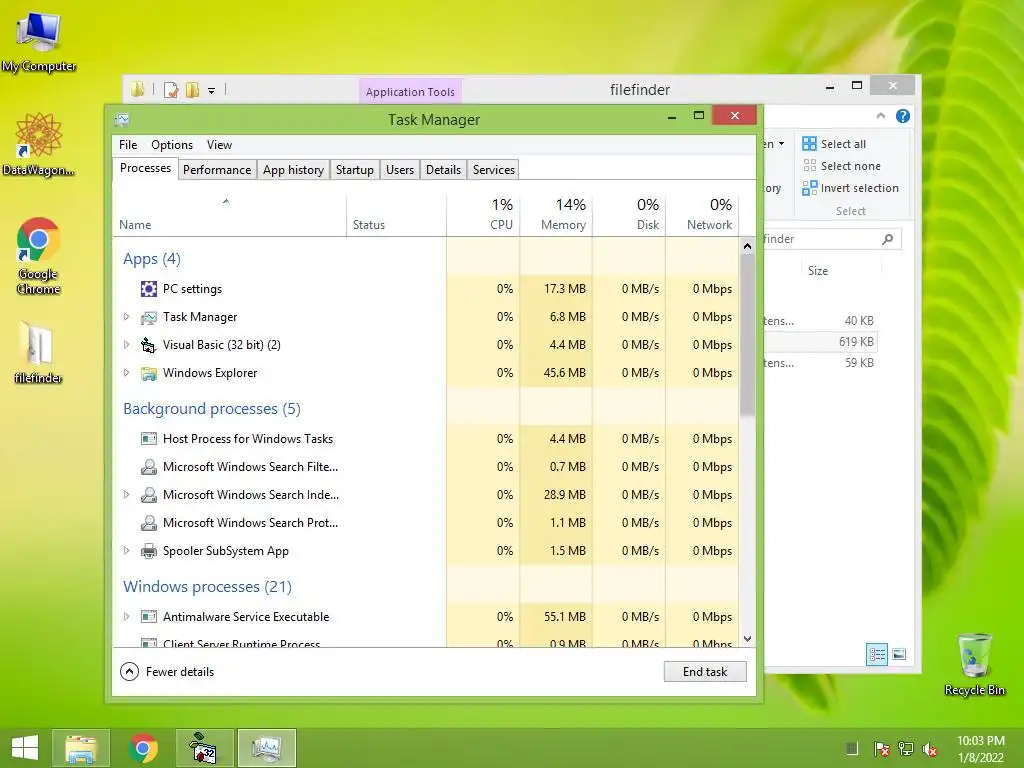Click the help icon in filefinder window
1024x768 pixels.
903,116
